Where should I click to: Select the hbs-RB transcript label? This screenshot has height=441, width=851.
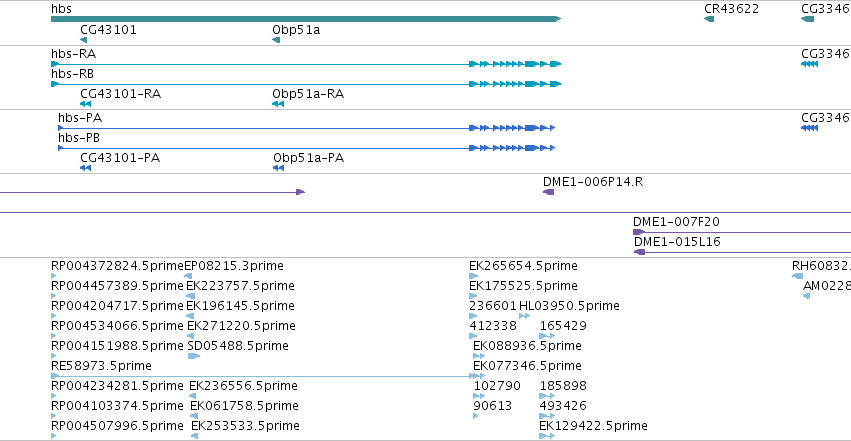(x=72, y=74)
